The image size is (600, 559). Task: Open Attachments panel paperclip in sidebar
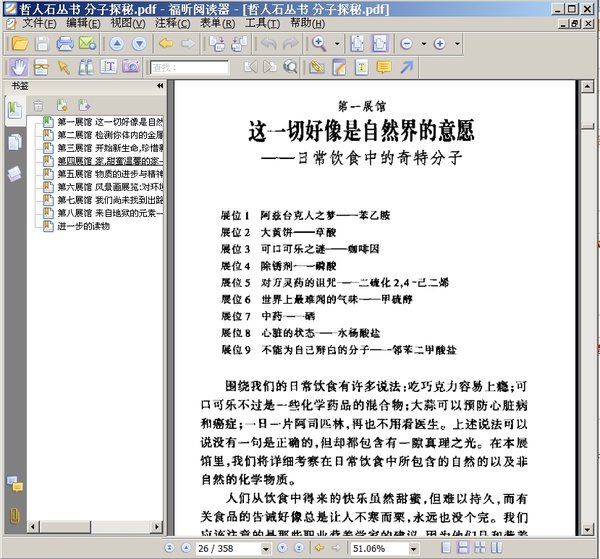[x=15, y=515]
